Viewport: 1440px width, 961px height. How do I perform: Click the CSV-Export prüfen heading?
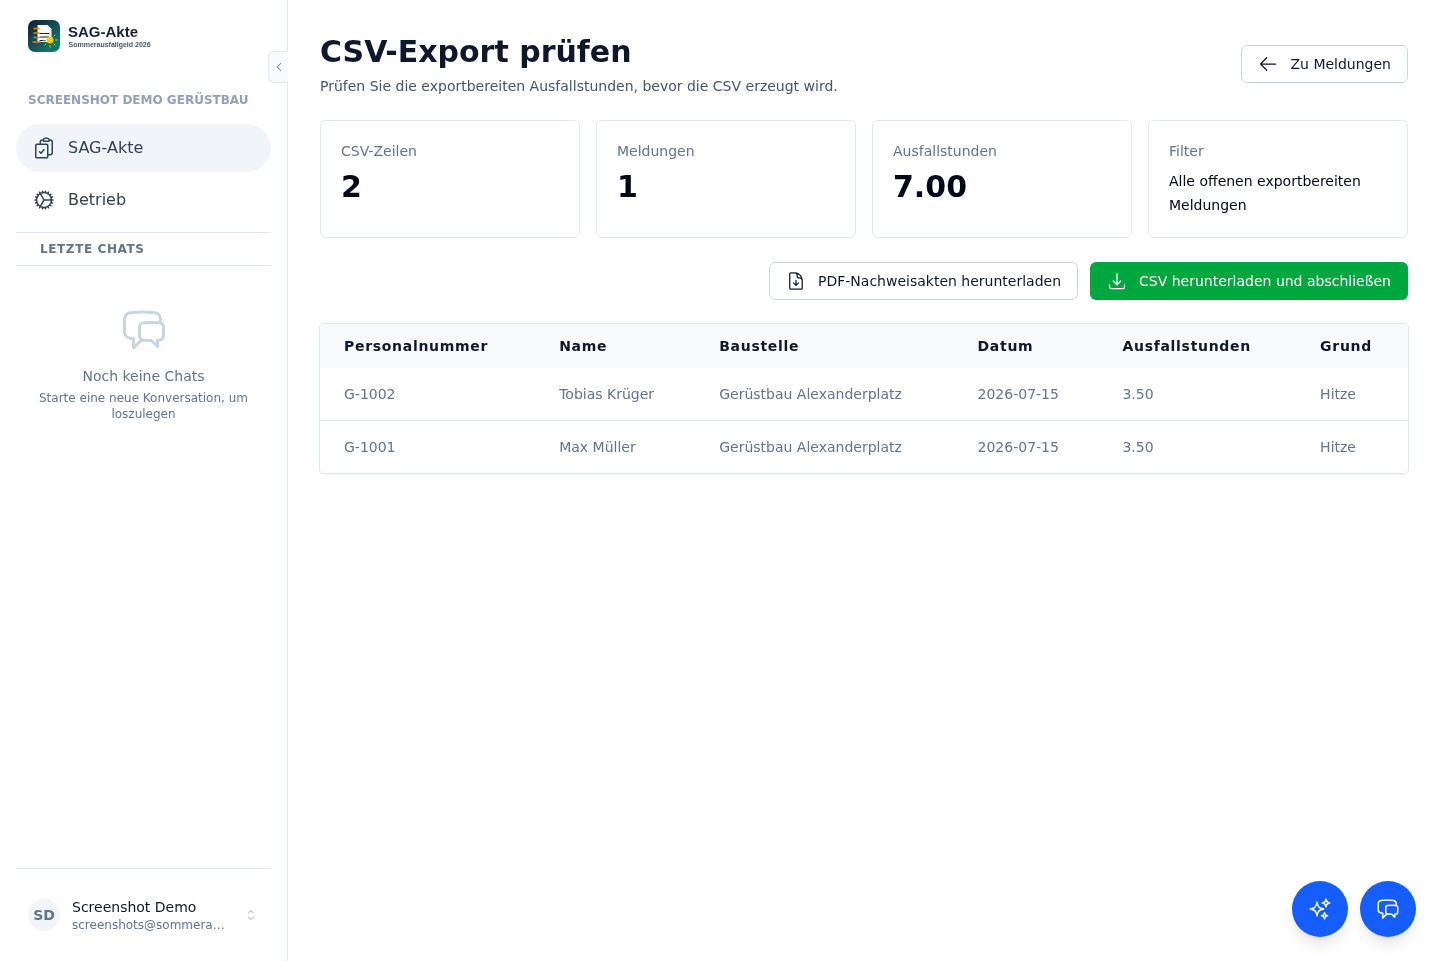475,51
